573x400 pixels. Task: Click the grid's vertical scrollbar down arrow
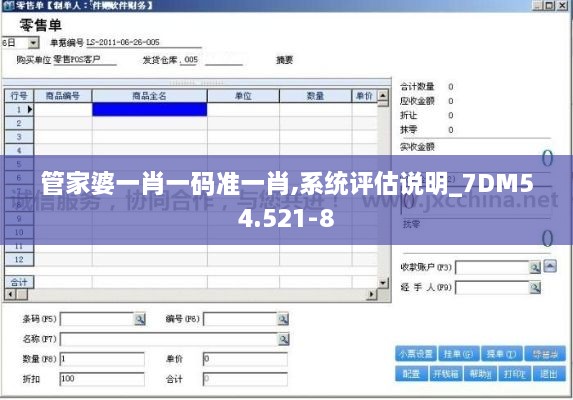pyautogui.click(x=383, y=283)
